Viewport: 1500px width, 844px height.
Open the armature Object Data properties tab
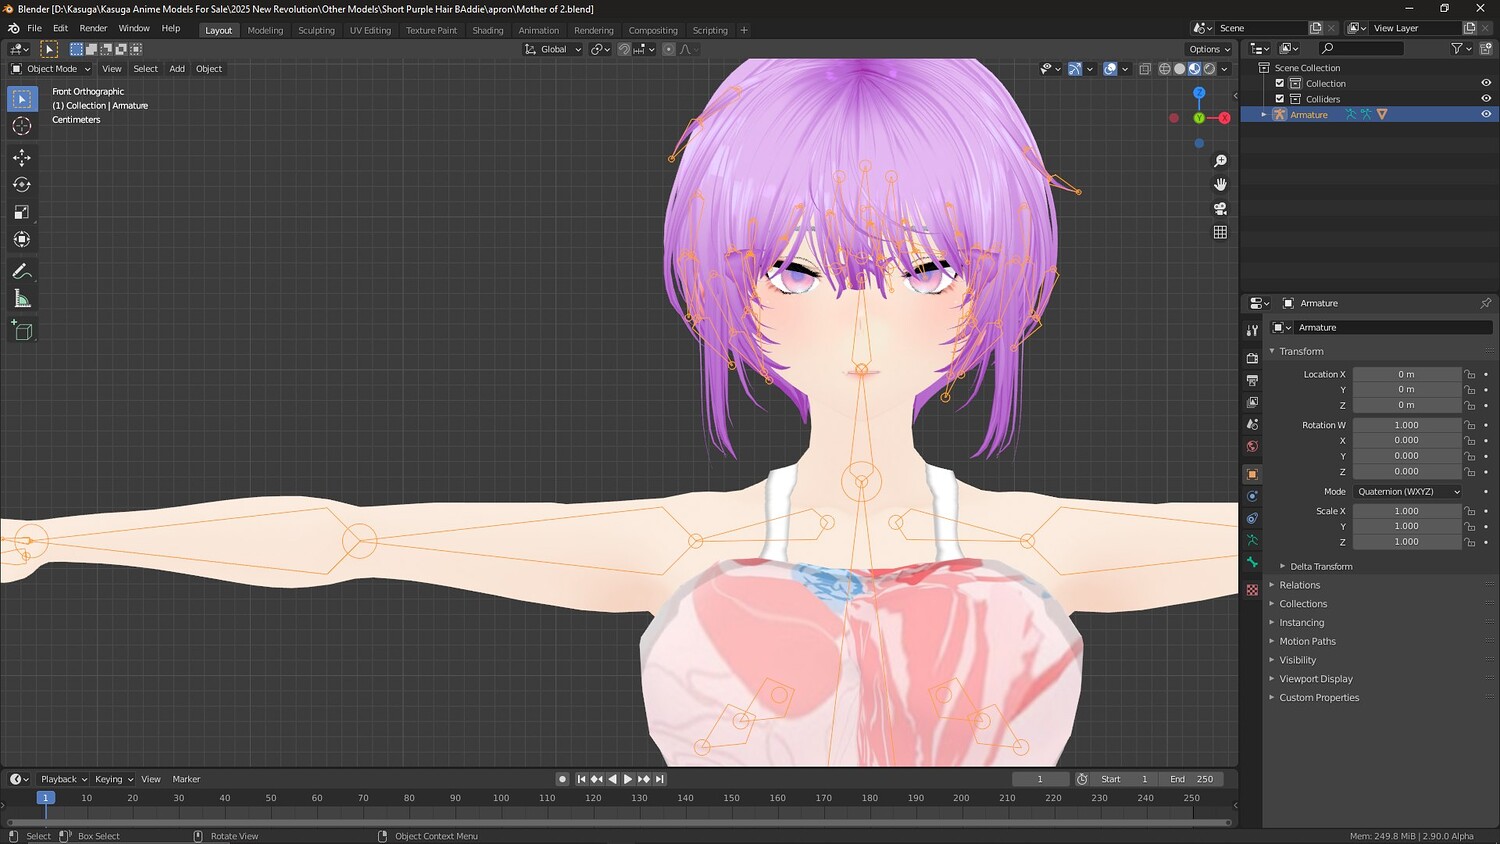tap(1252, 540)
